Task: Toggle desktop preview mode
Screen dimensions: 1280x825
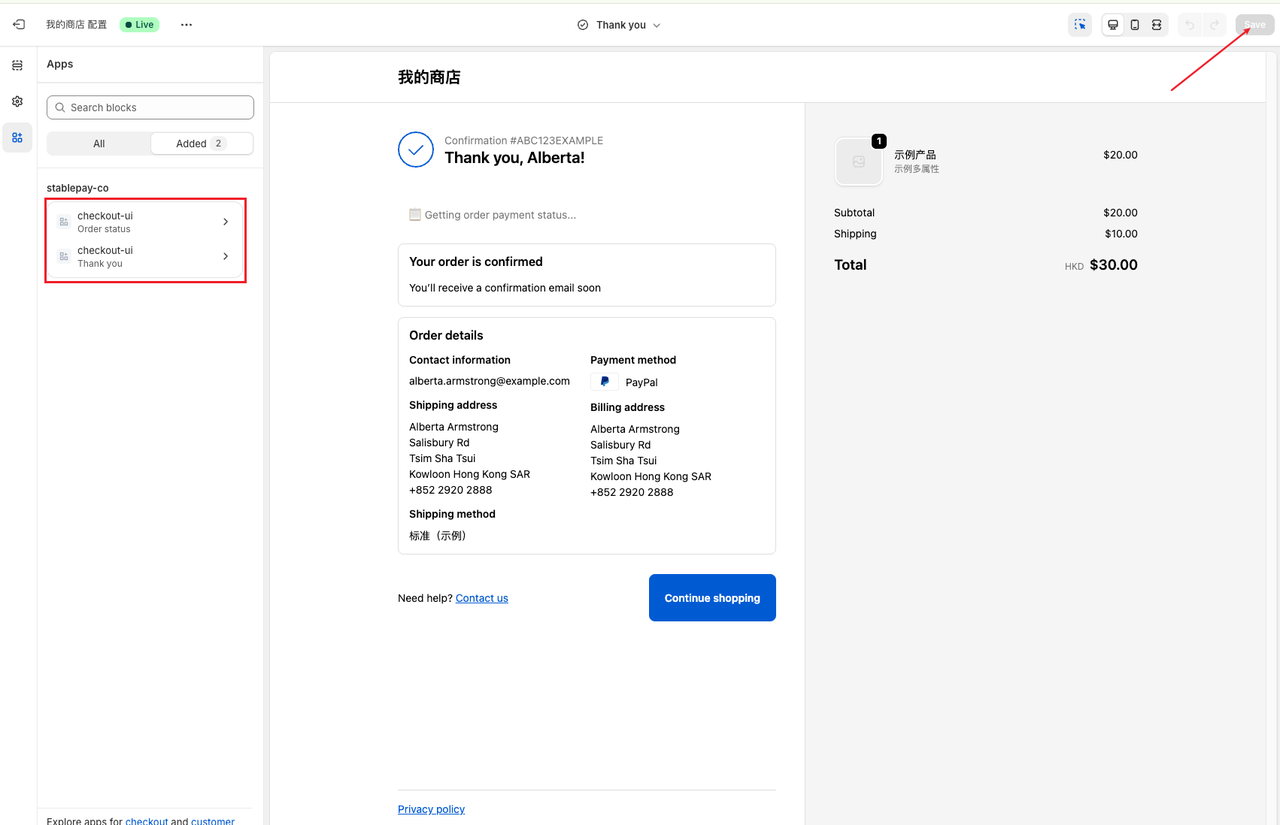Action: [x=1112, y=24]
